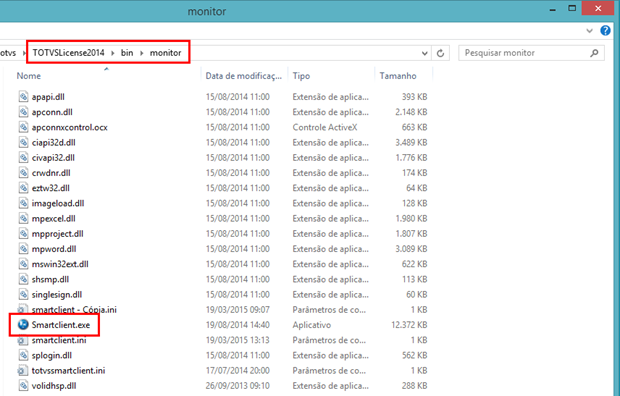
Task: Click the 26/09/2013 09:10 date cell
Action: pyautogui.click(x=237, y=386)
